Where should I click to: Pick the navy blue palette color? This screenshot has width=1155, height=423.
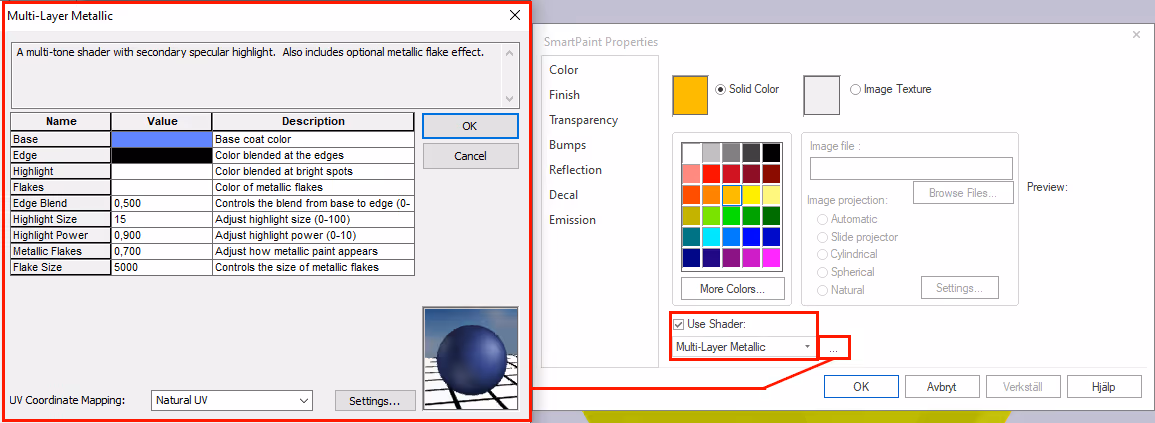pyautogui.click(x=691, y=257)
